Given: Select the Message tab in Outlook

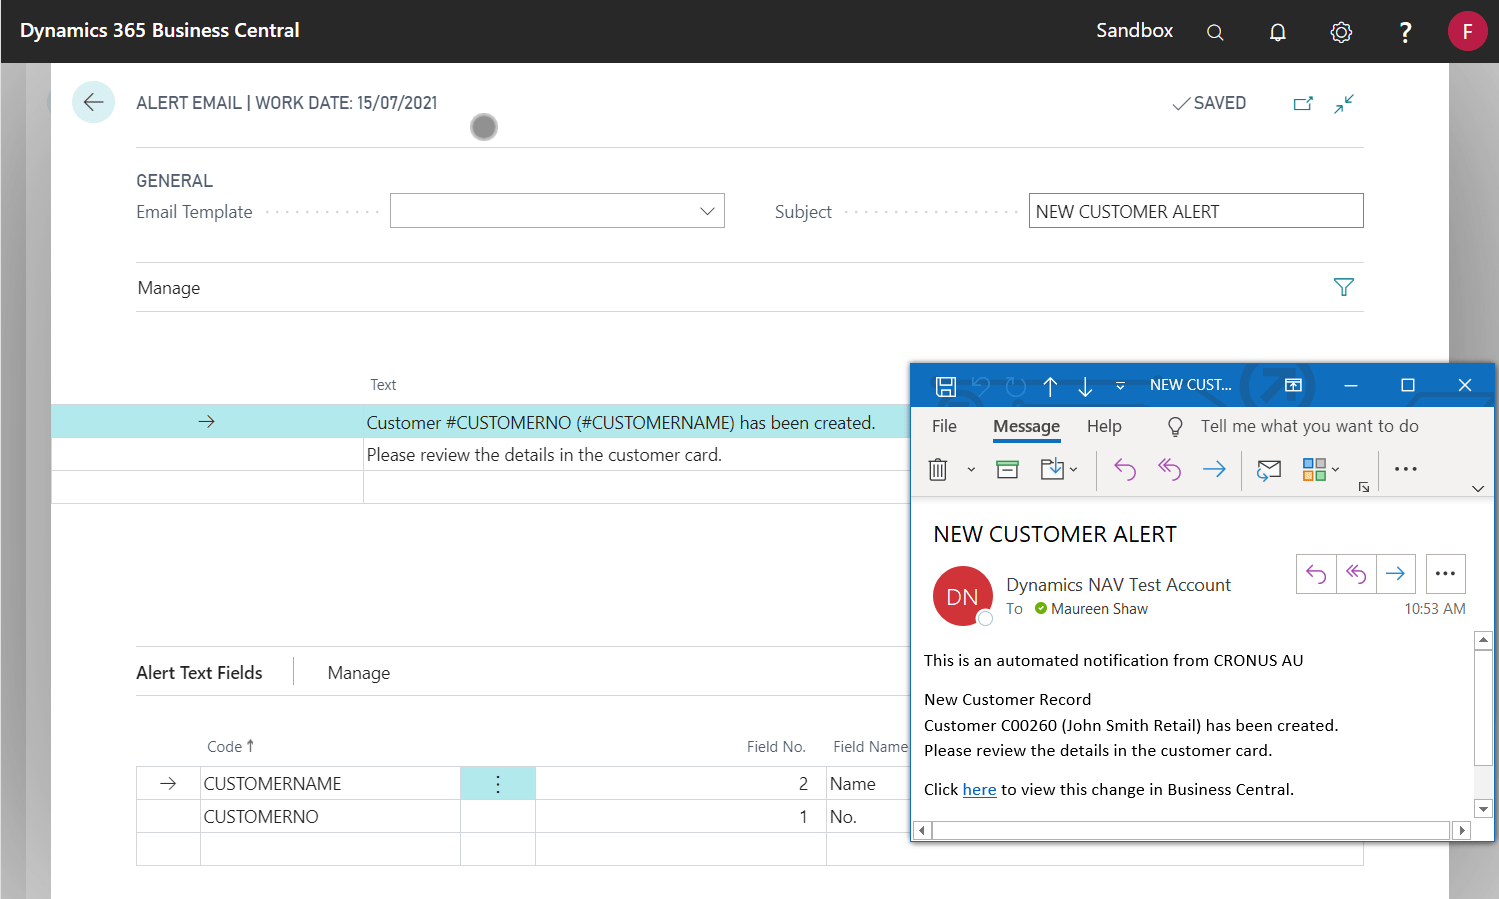Looking at the screenshot, I should pyautogui.click(x=1026, y=426).
